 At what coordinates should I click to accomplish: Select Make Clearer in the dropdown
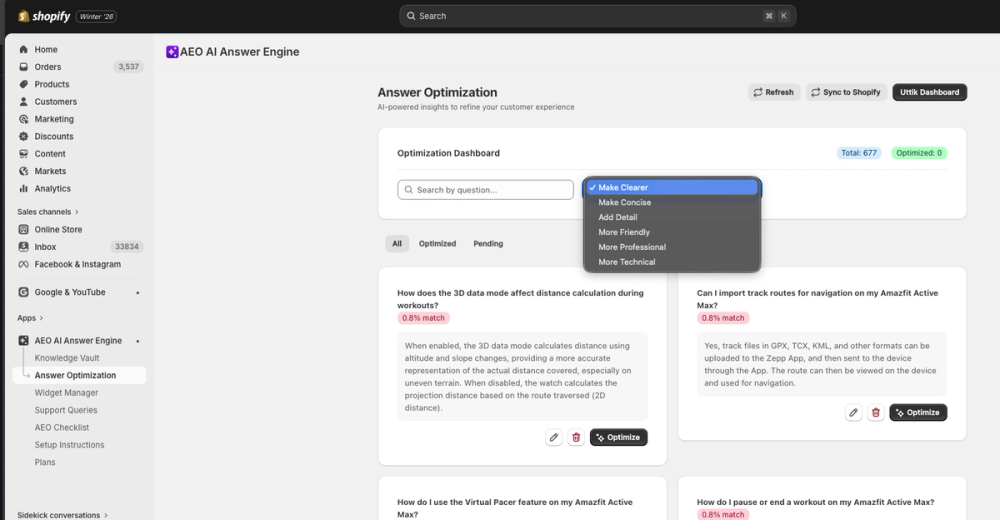point(672,188)
